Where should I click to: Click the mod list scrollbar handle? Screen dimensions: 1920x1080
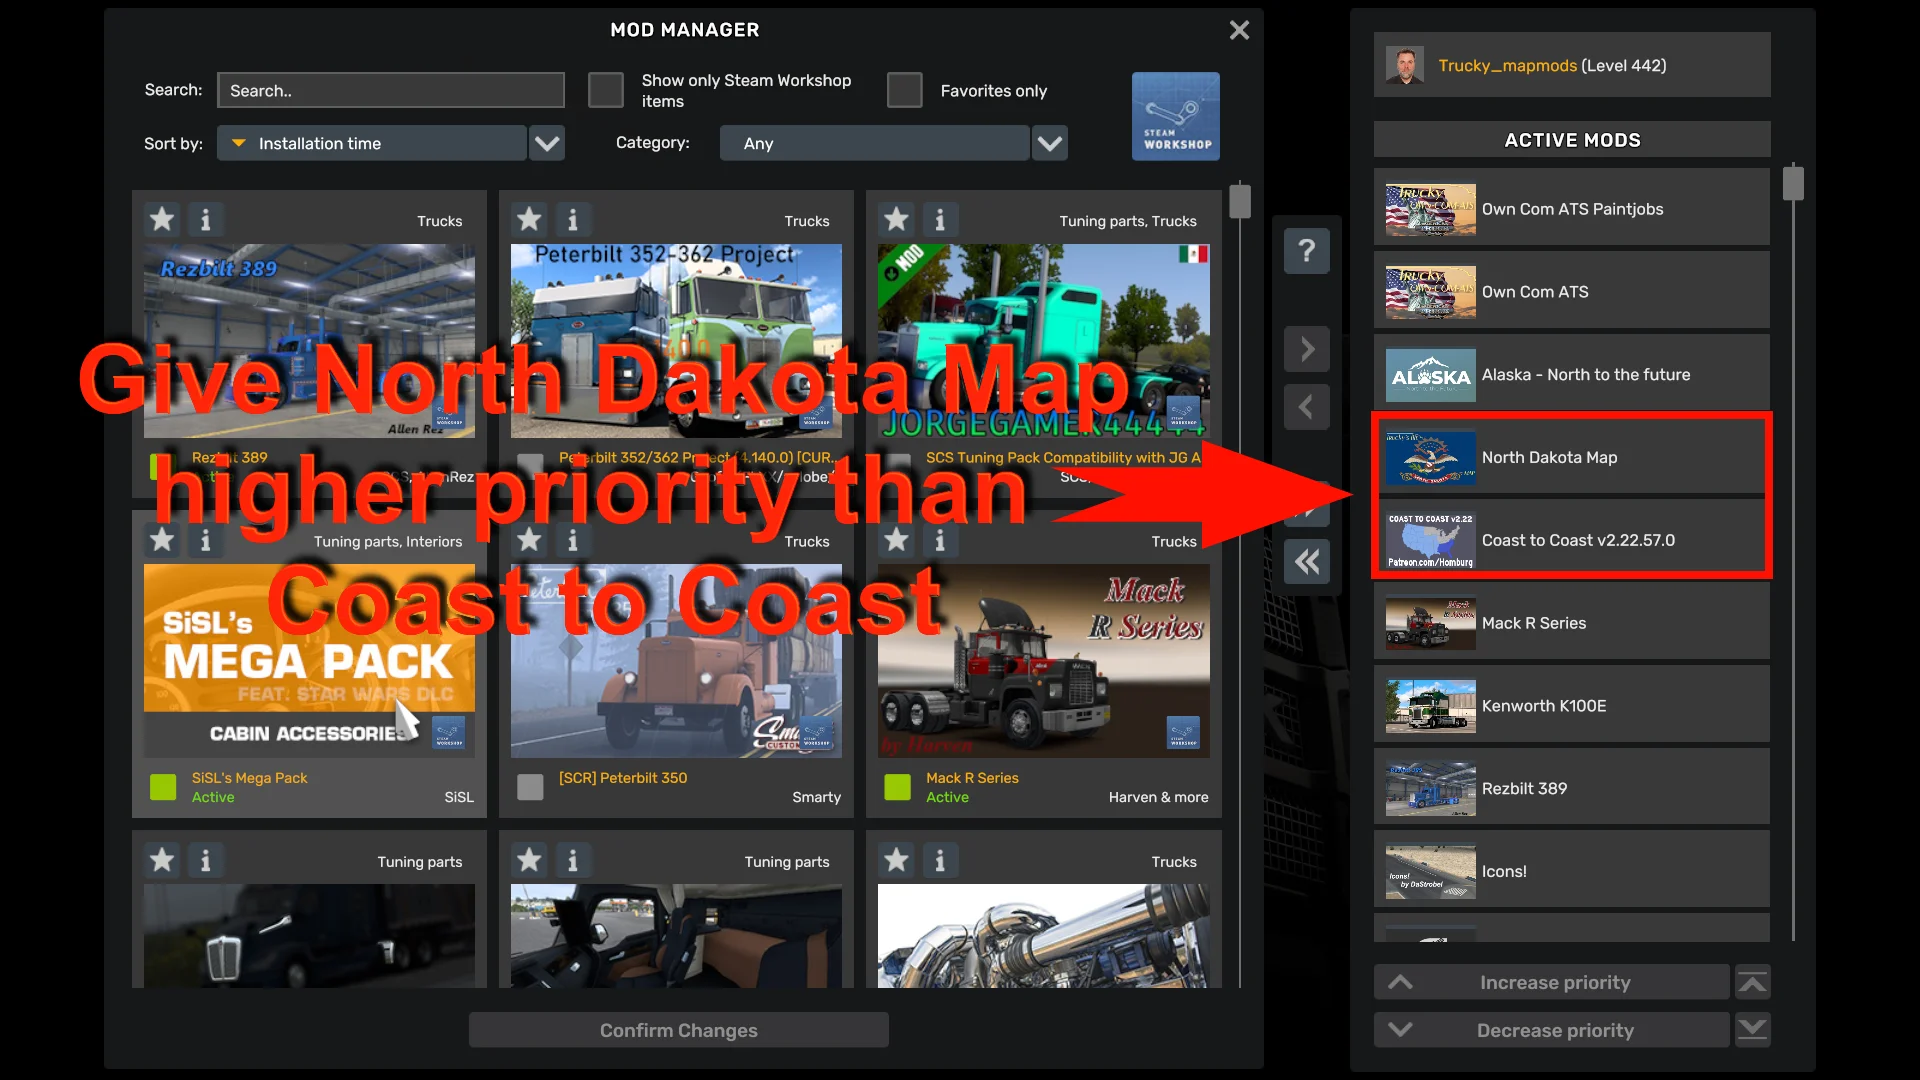(1240, 200)
